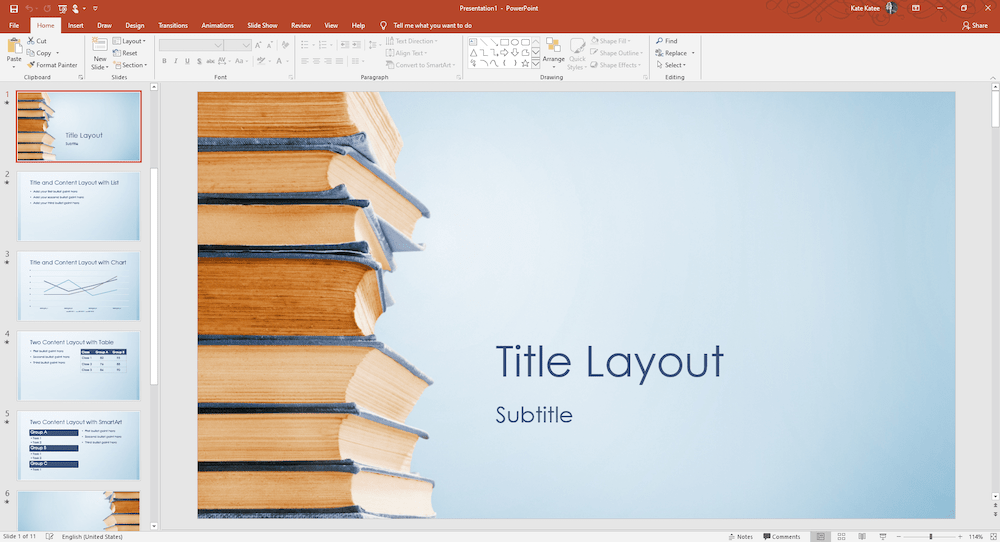Start presentation from beginning in the quick access toolbar
Screen dimensions: 1000x542
(x=62, y=9)
